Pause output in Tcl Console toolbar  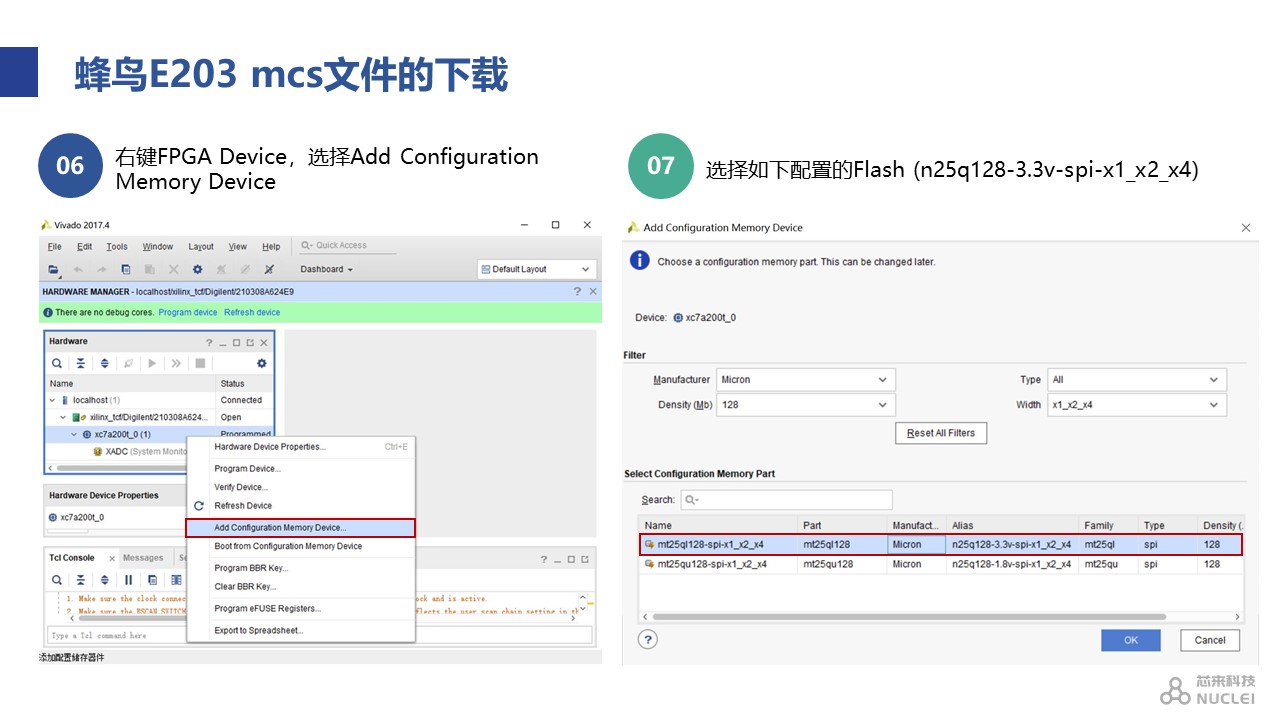pyautogui.click(x=128, y=580)
